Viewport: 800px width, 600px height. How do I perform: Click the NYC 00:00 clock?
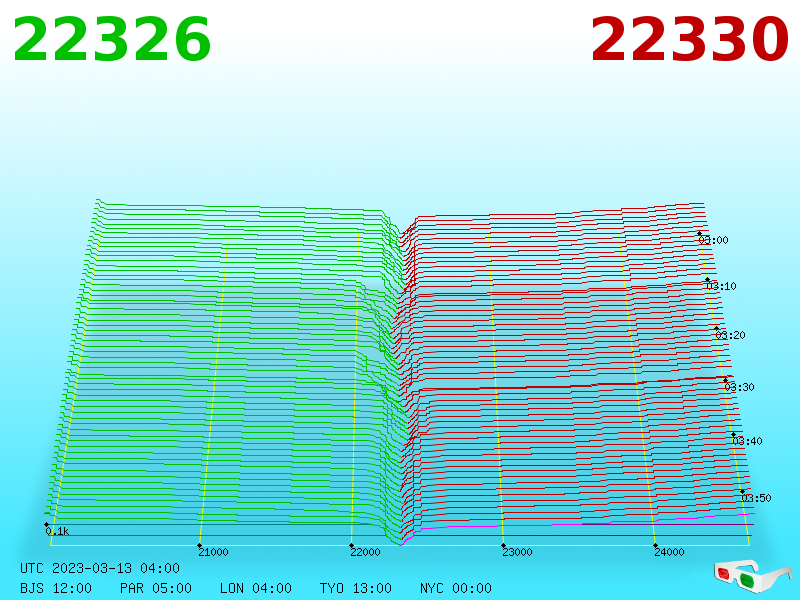point(456,588)
